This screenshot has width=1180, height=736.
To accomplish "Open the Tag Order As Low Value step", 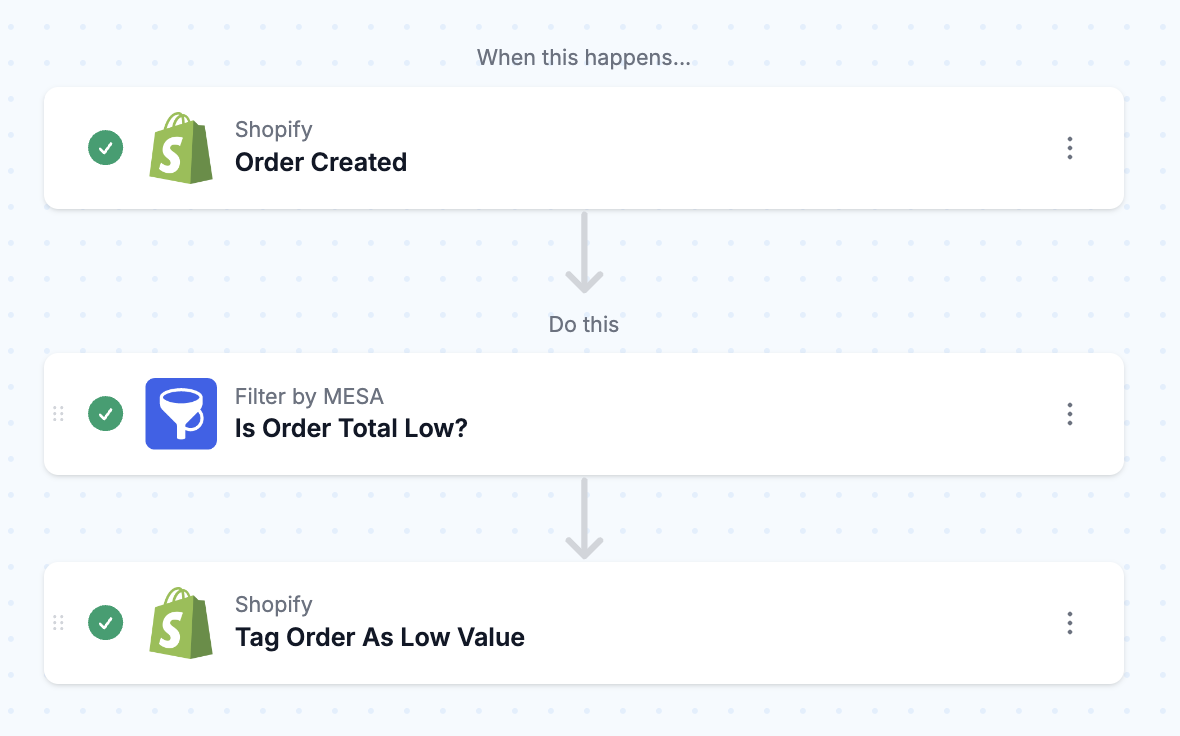I will [x=584, y=623].
